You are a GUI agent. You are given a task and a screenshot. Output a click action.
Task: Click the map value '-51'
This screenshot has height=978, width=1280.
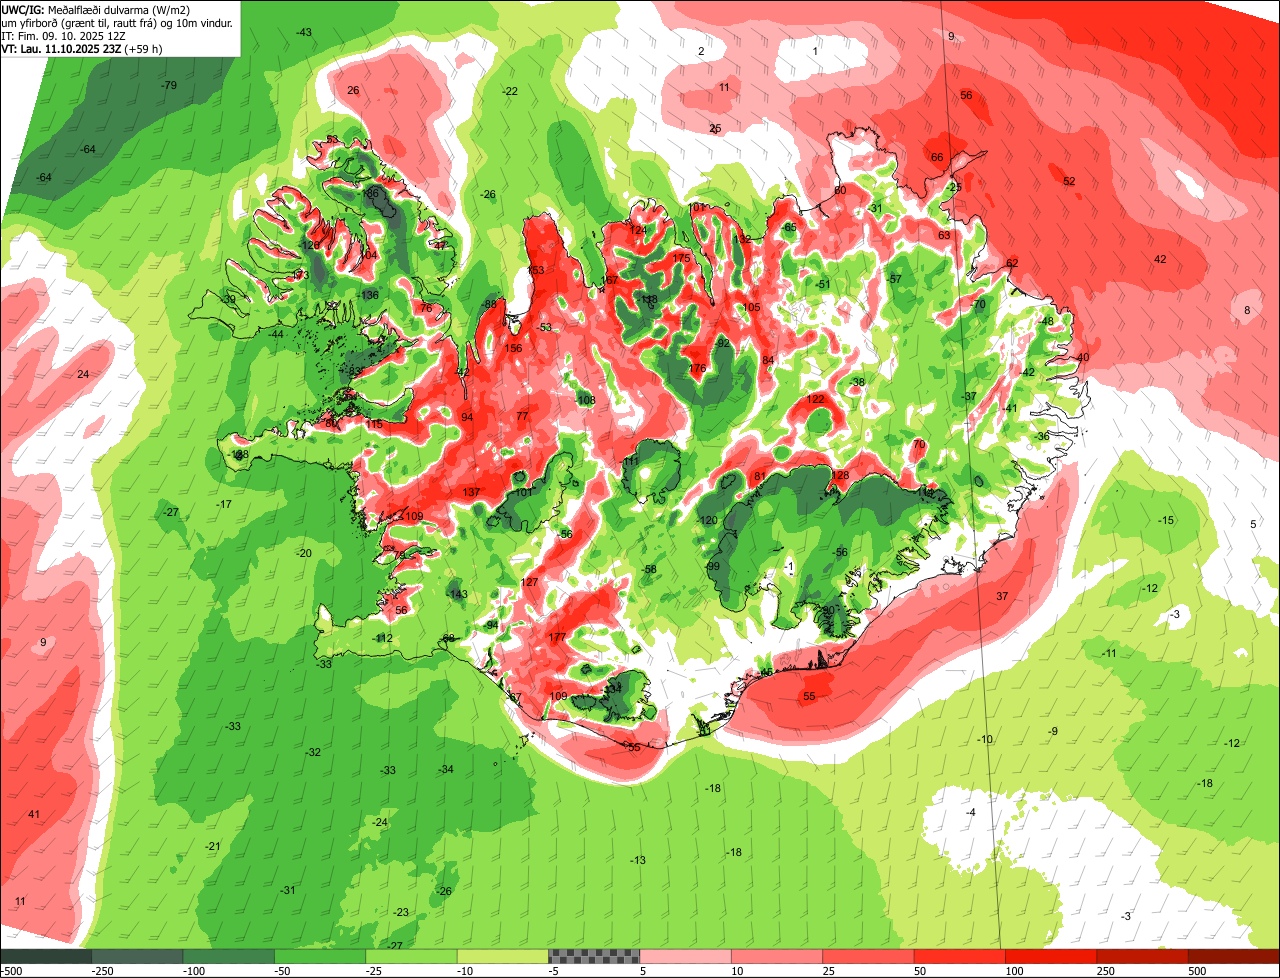click(822, 284)
